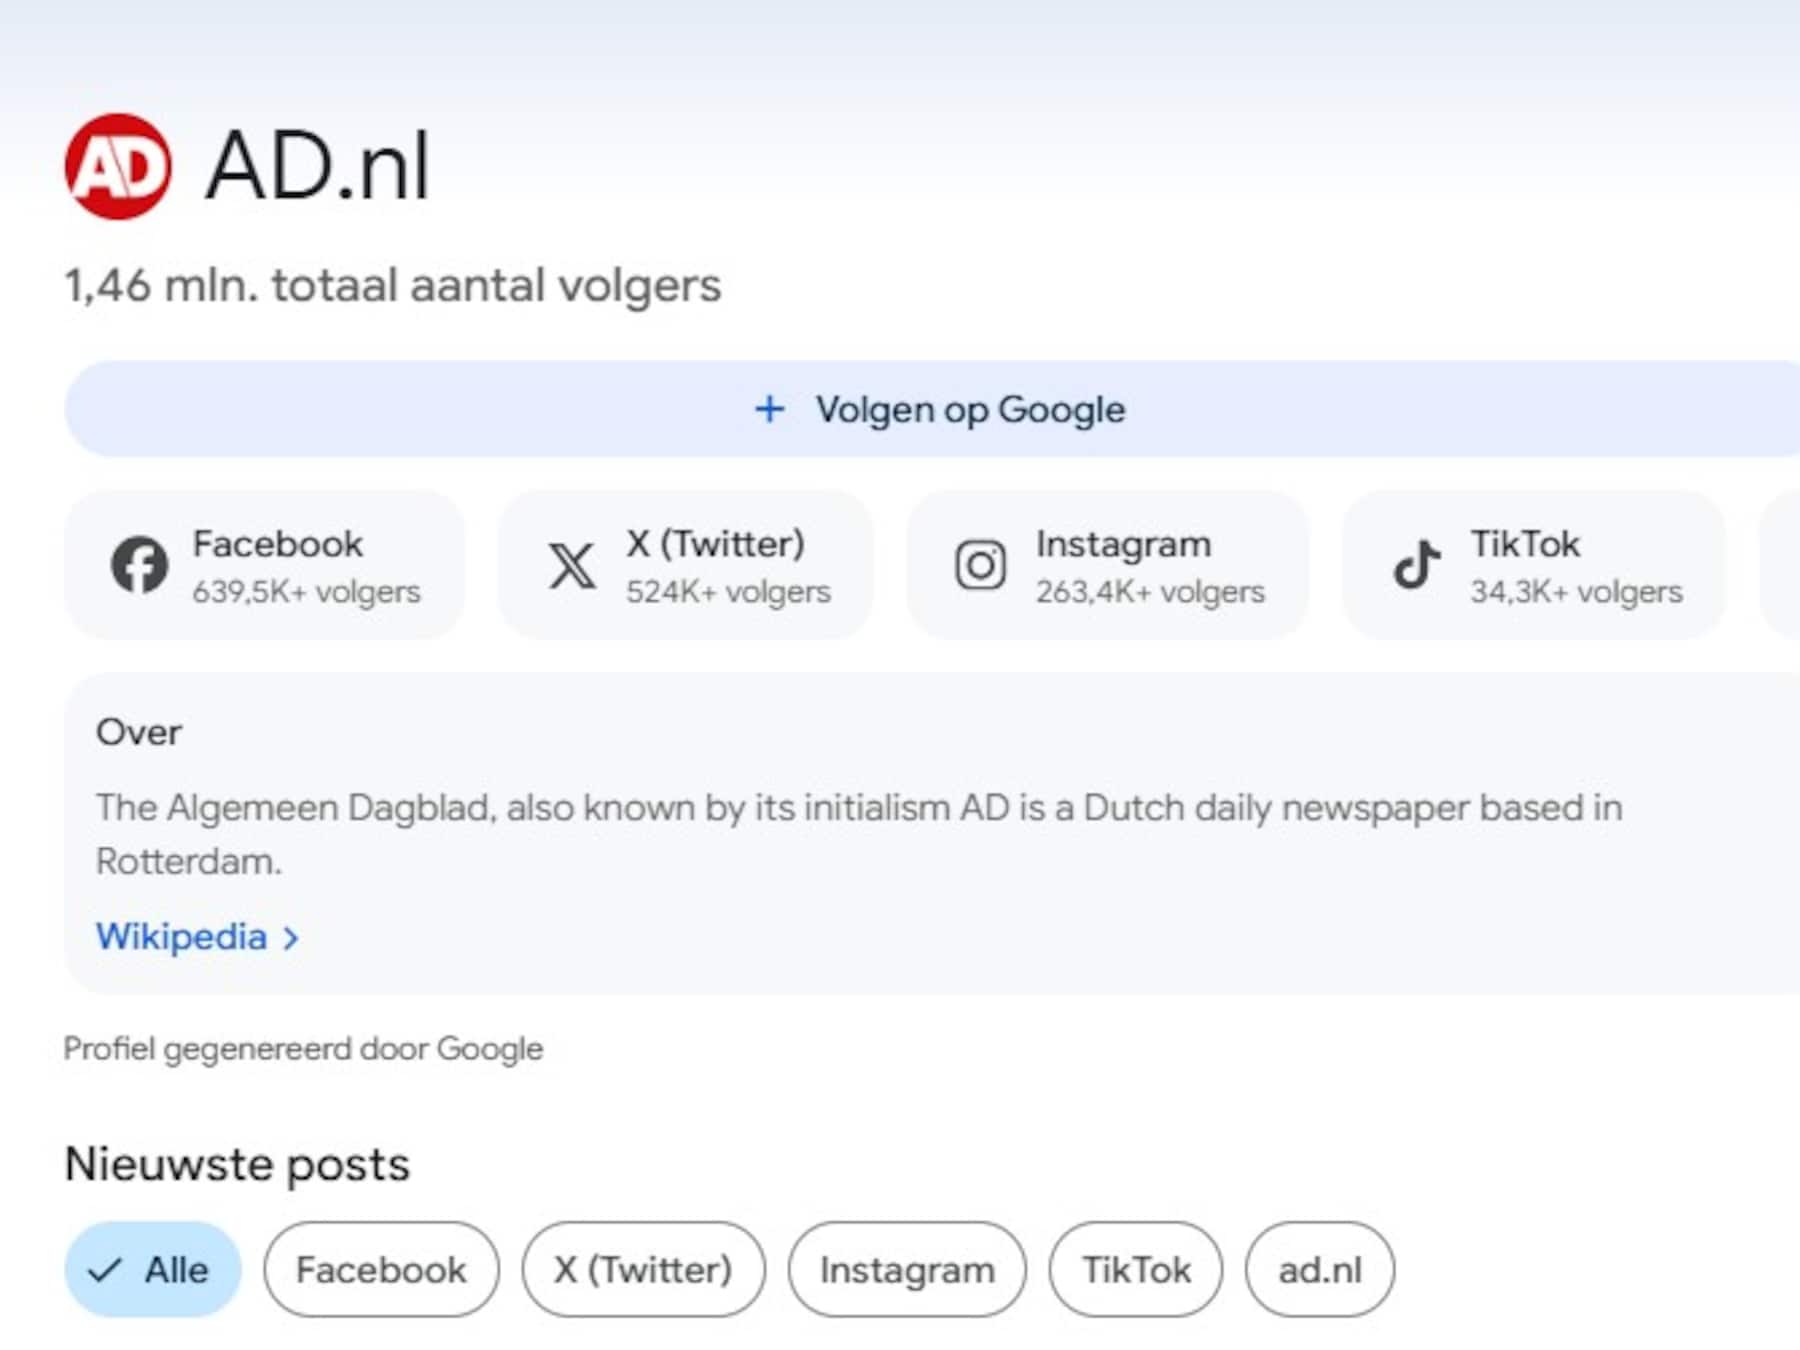Select the X (Twitter) filter under Nieuwste posts

(644, 1269)
